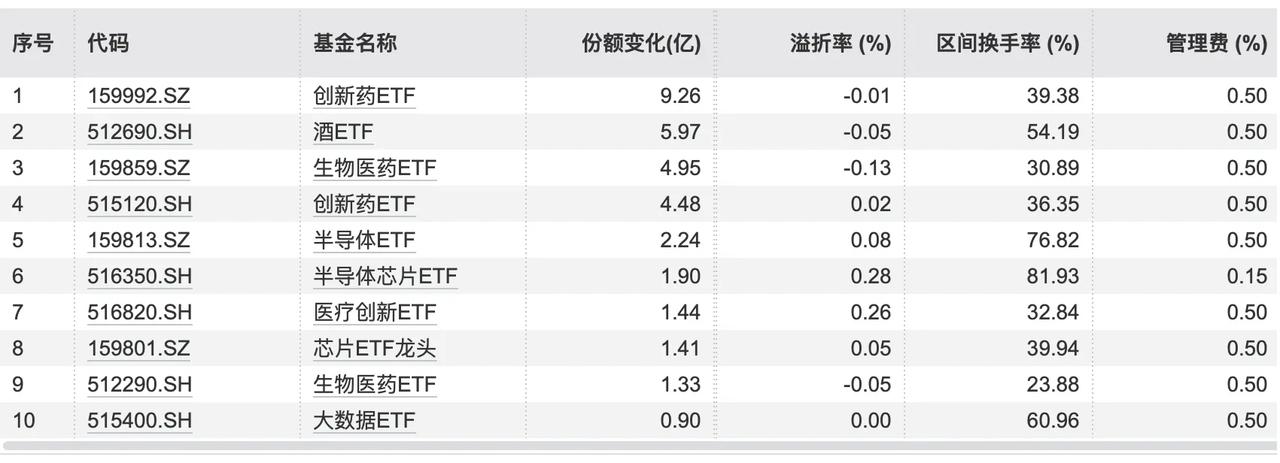Sort by 份额变化(亿) column header

pos(641,43)
